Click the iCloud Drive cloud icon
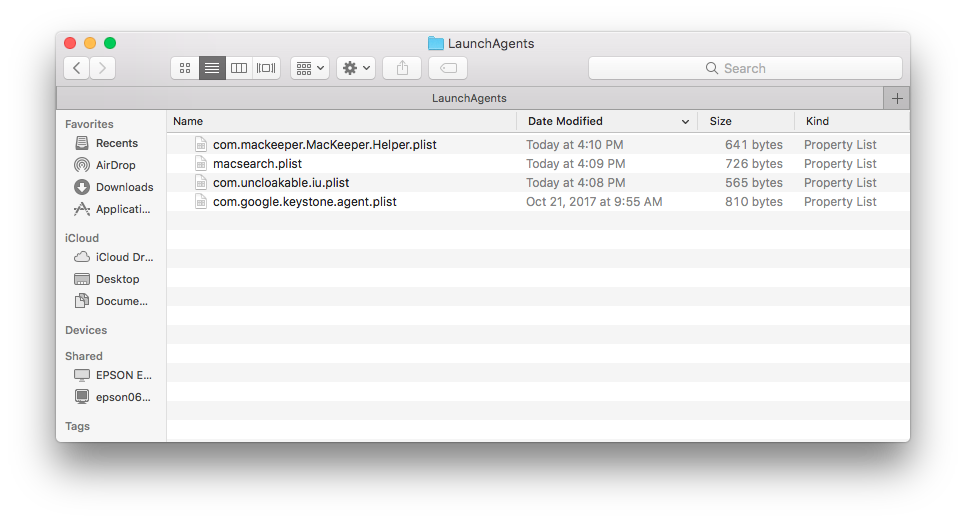Viewport: 966px width, 522px height. [82, 257]
